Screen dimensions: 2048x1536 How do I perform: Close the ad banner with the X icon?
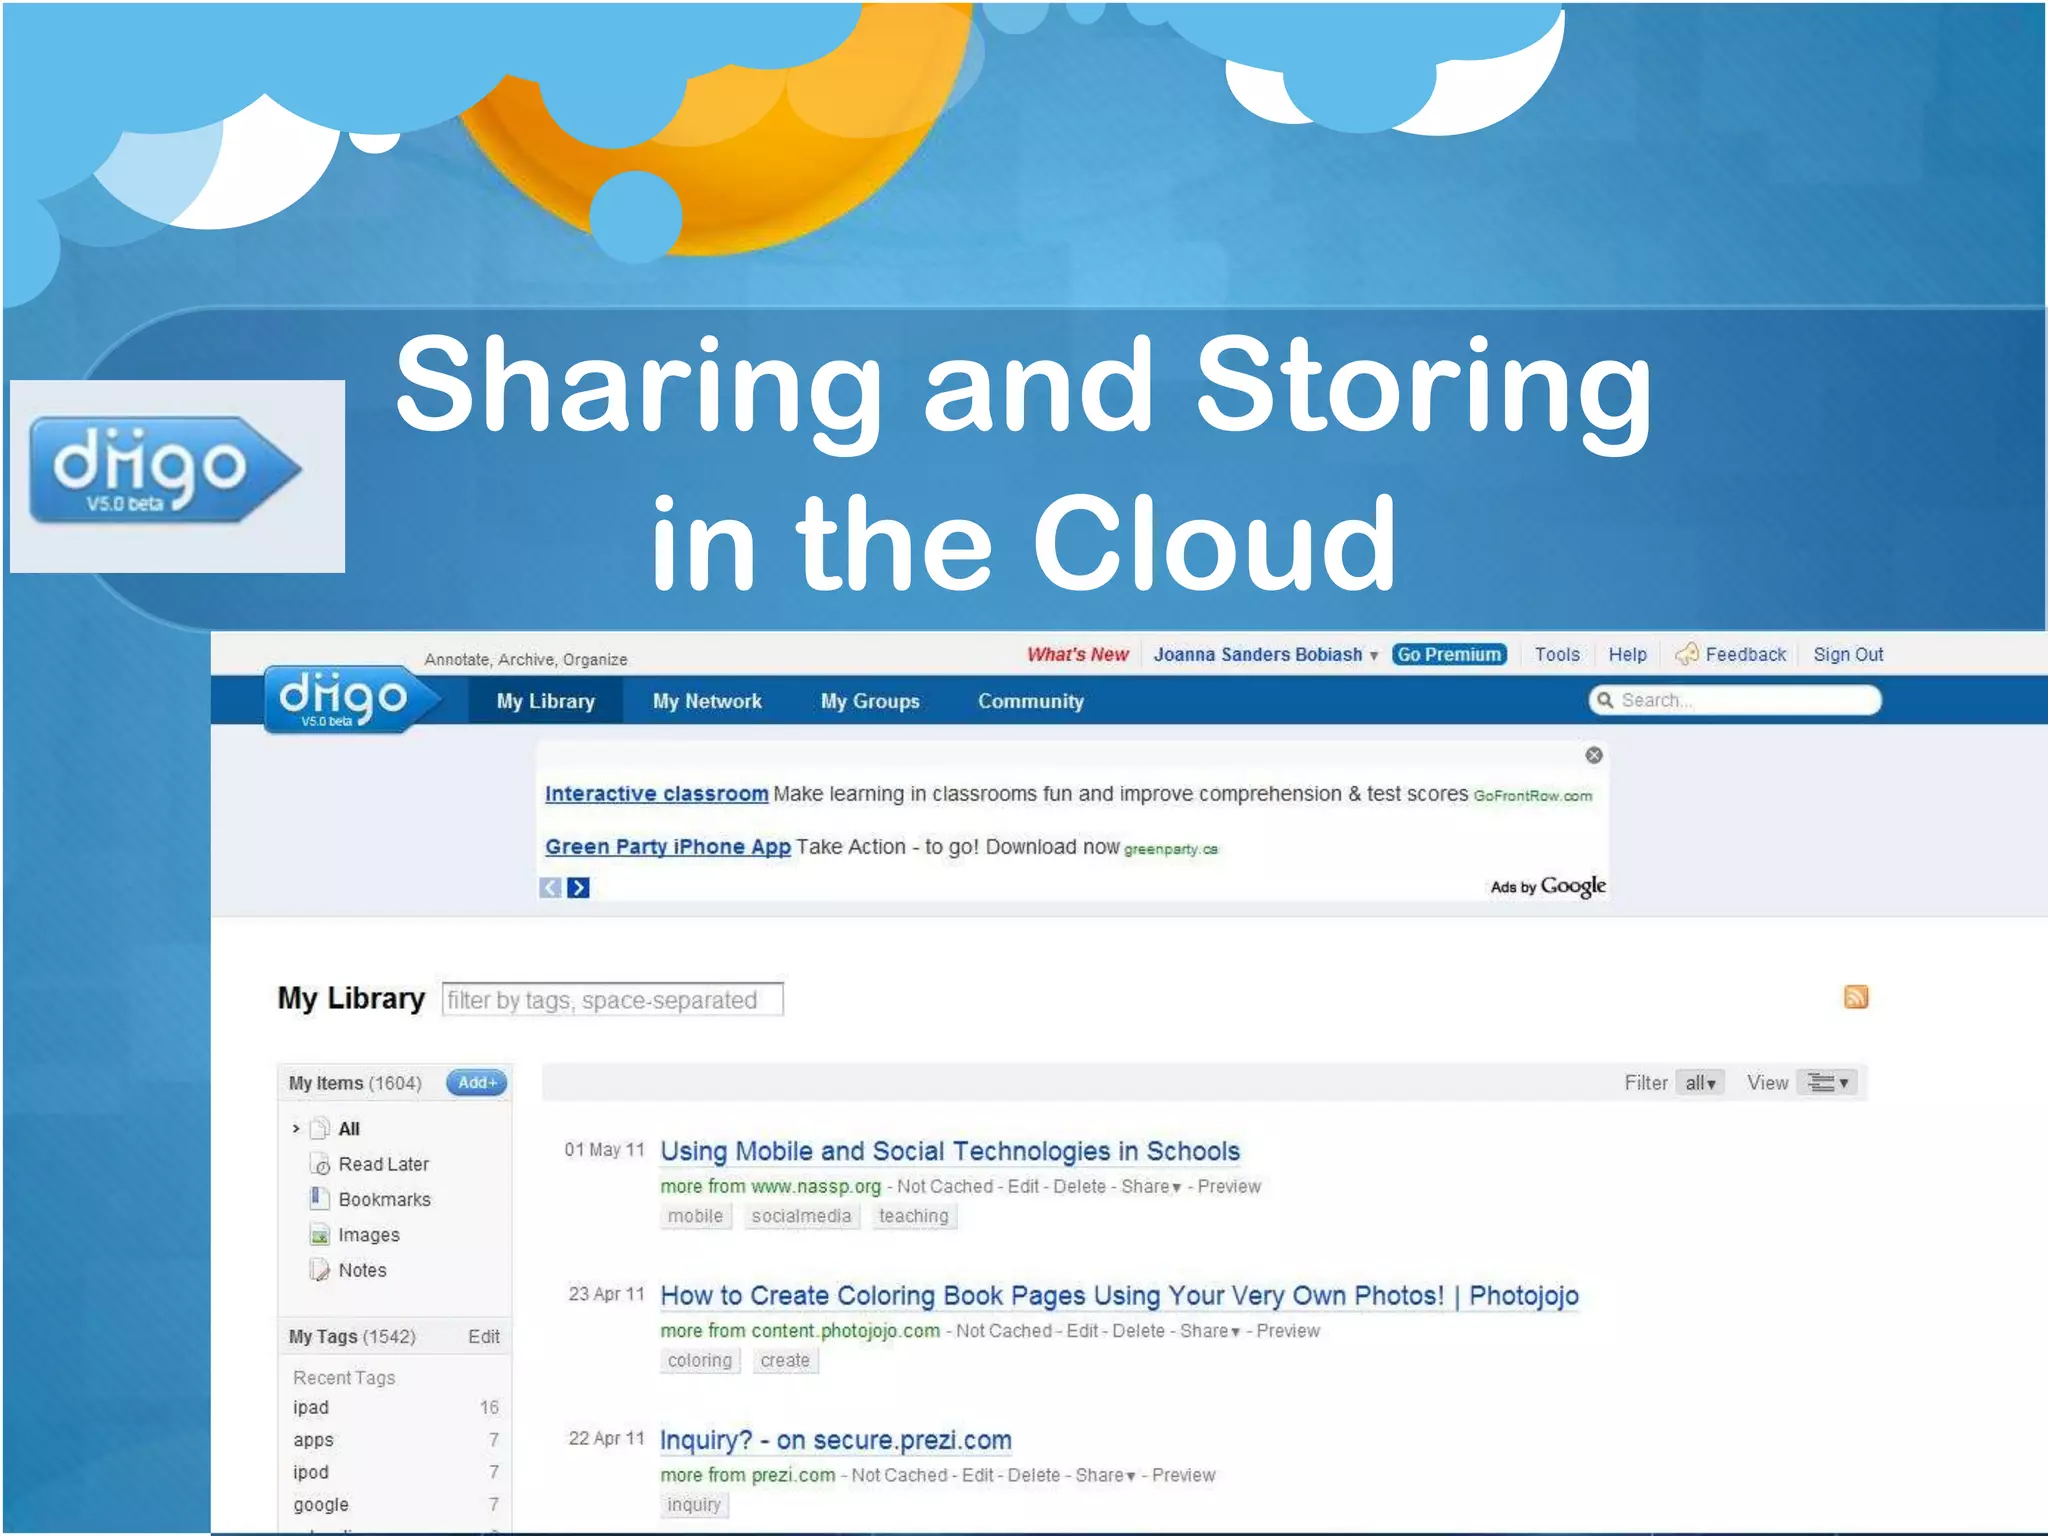[x=1594, y=755]
